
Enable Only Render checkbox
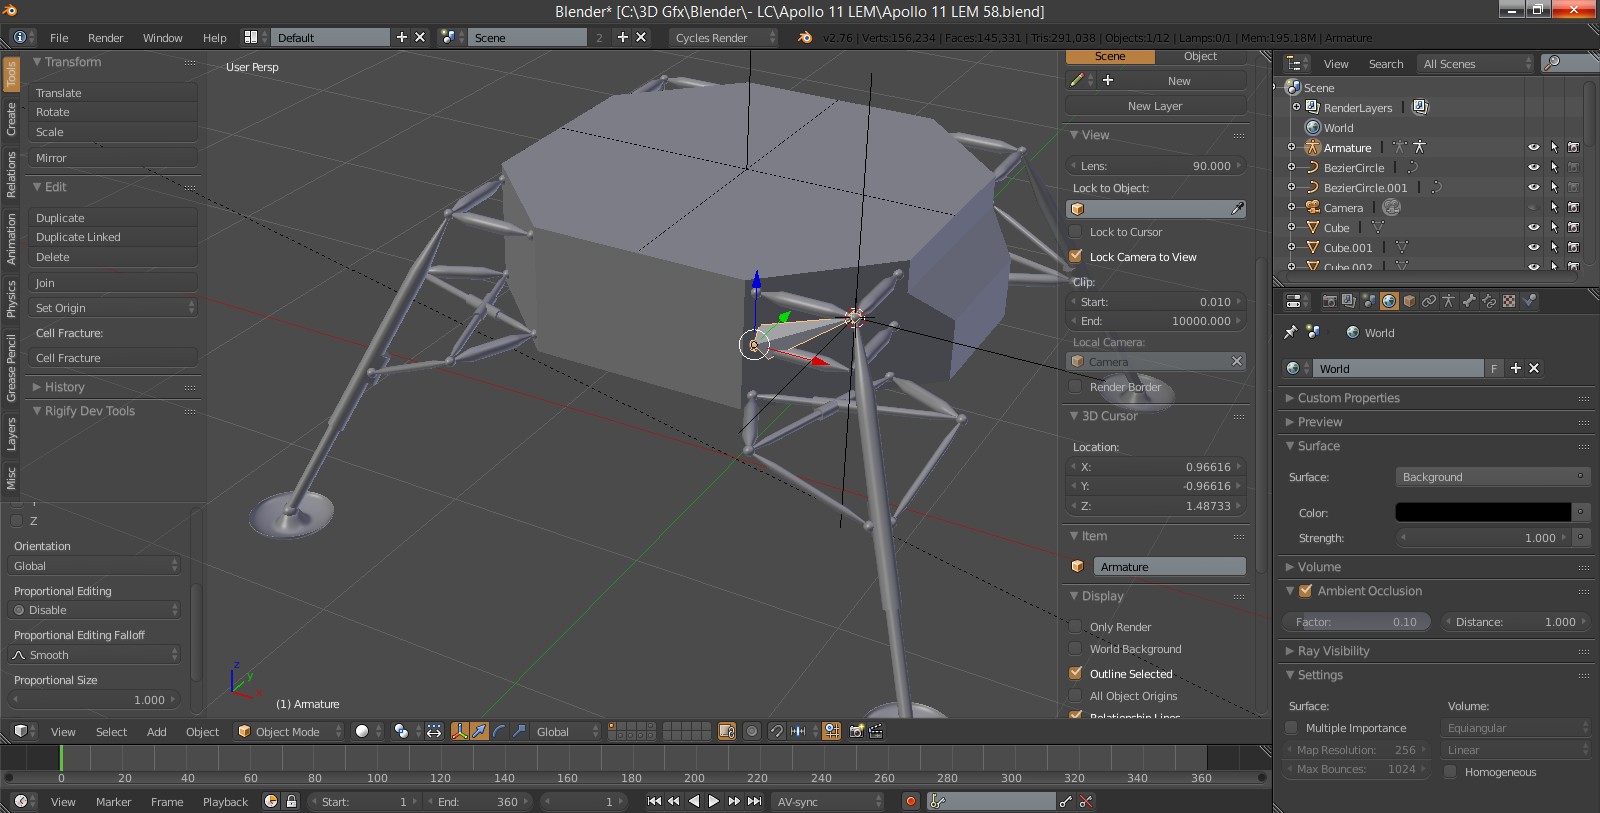point(1076,627)
